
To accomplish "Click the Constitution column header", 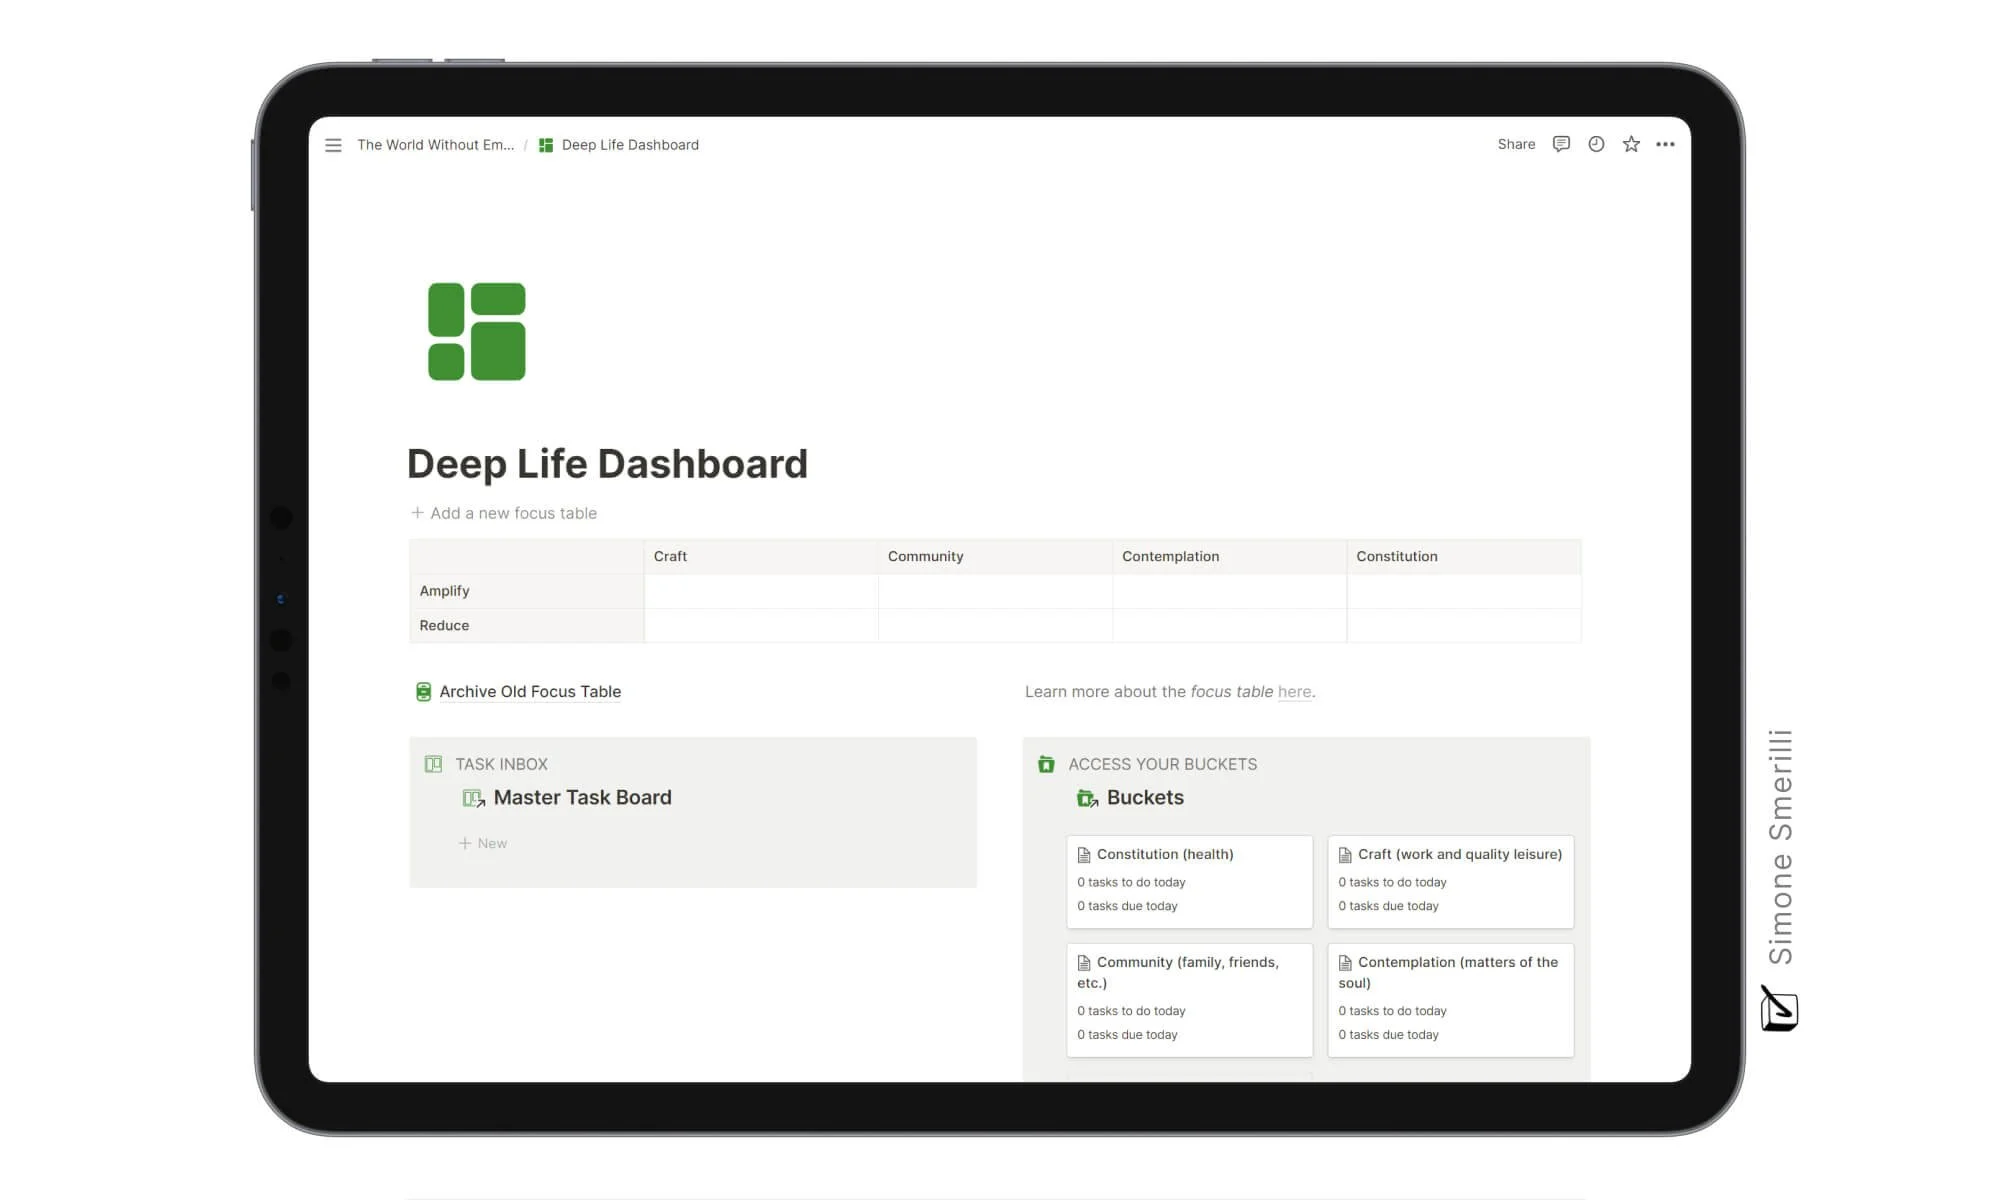I will point(1464,557).
